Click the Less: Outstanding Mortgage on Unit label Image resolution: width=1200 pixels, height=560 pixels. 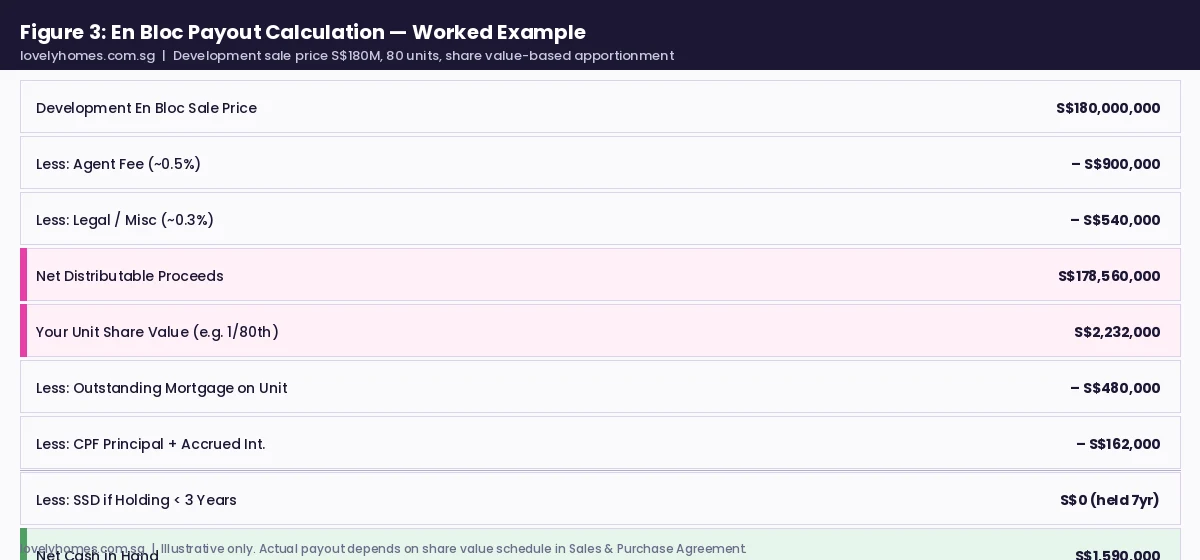162,388
